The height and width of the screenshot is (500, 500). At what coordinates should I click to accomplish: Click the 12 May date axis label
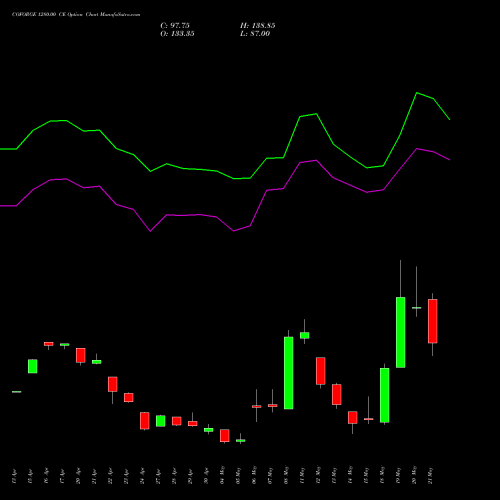[x=318, y=476]
